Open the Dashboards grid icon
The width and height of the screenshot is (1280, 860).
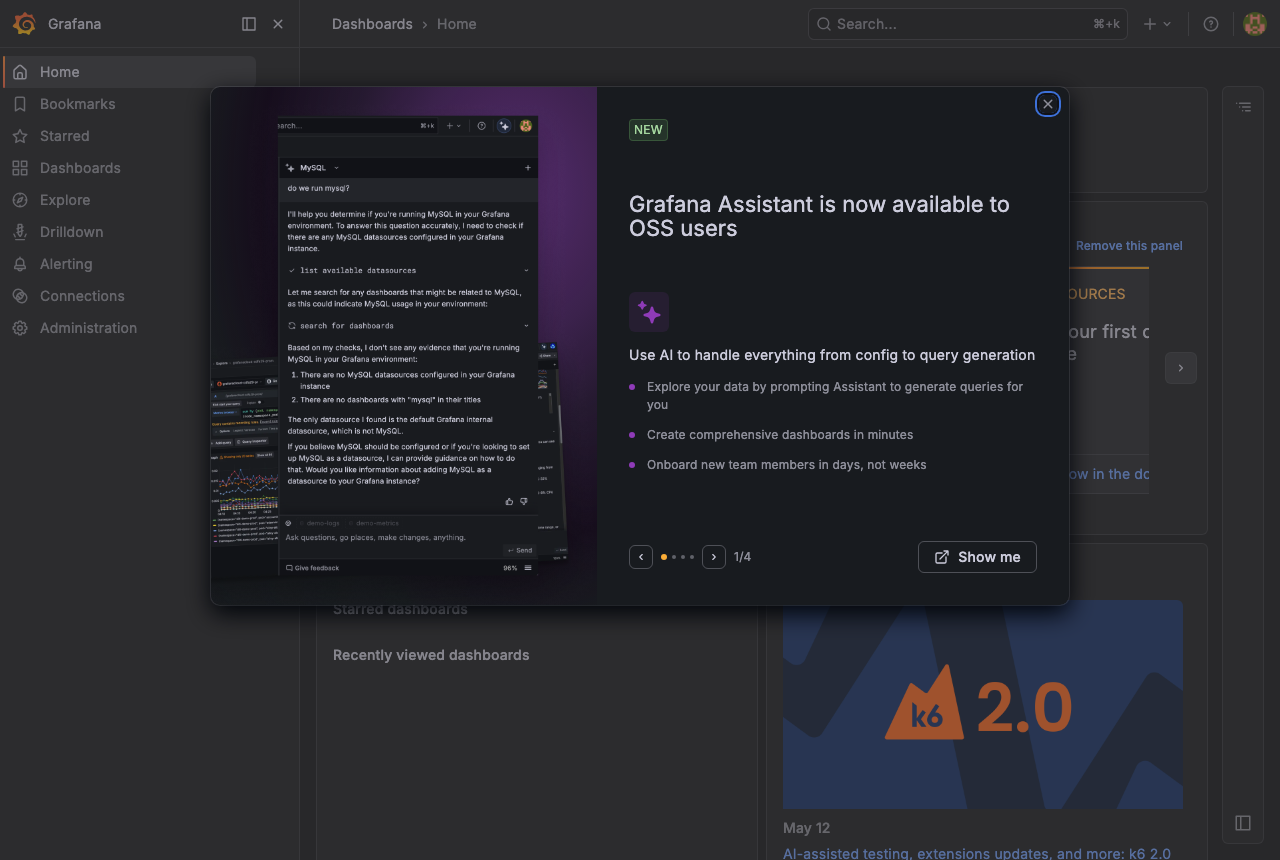pos(20,168)
